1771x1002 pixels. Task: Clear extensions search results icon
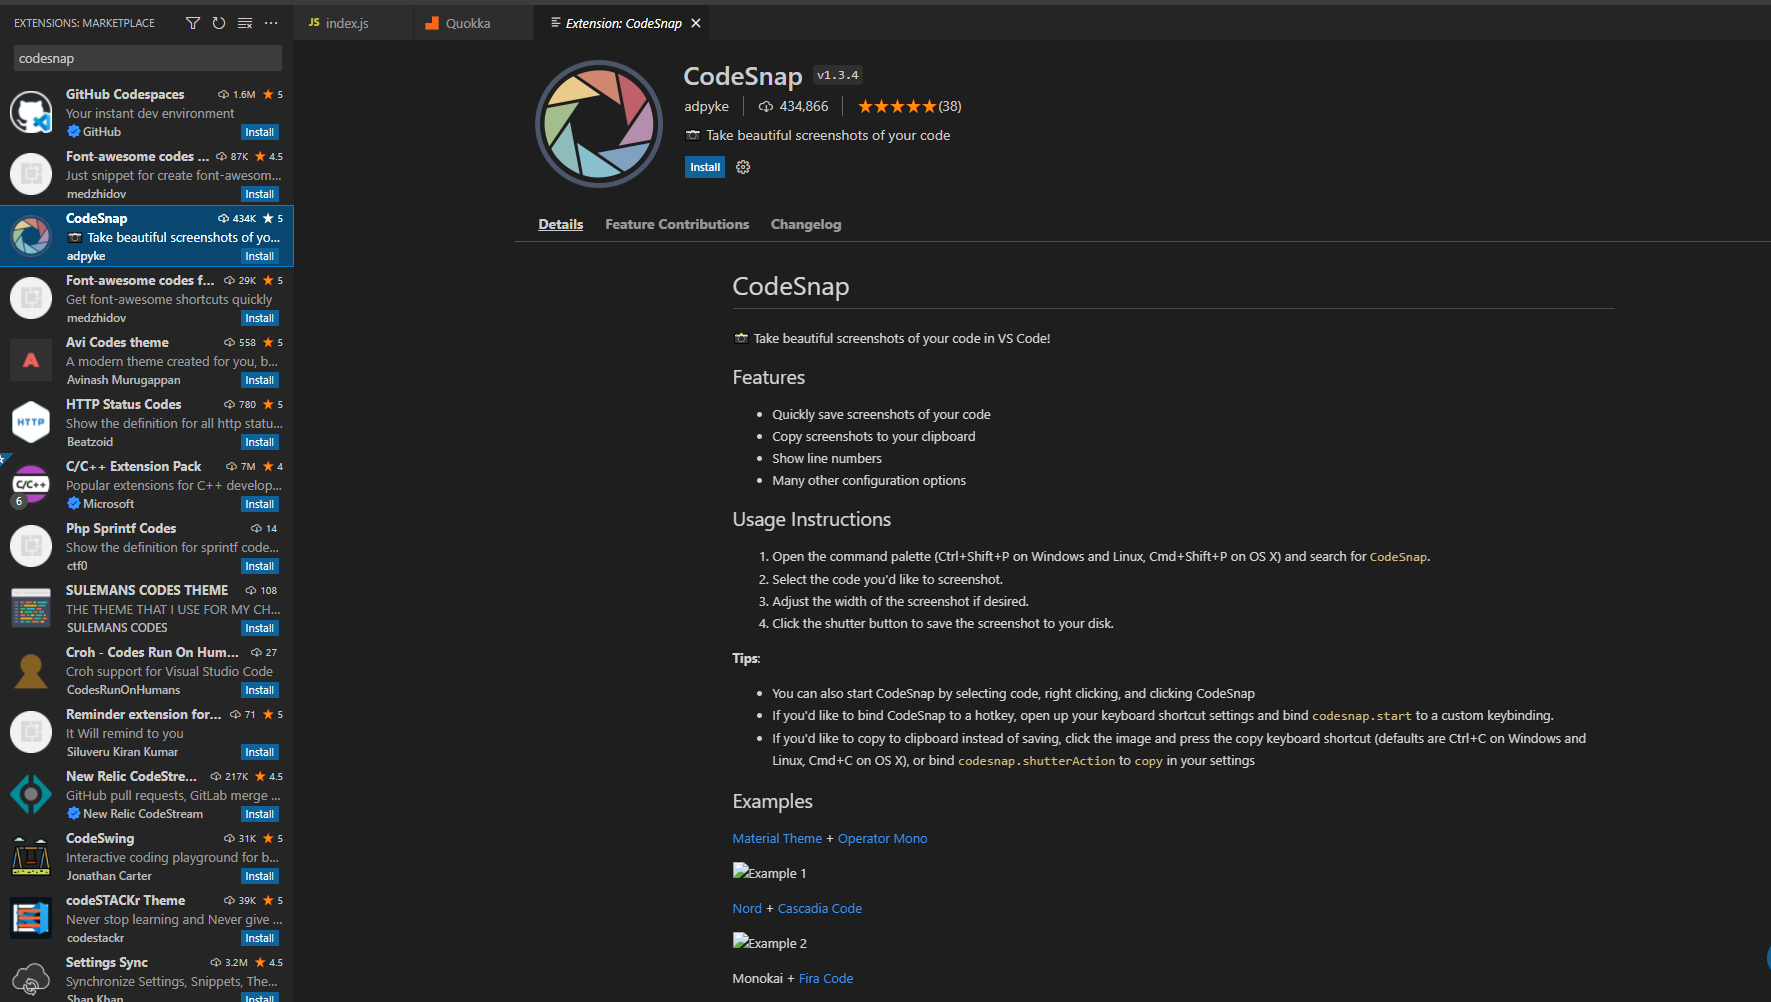pos(245,23)
